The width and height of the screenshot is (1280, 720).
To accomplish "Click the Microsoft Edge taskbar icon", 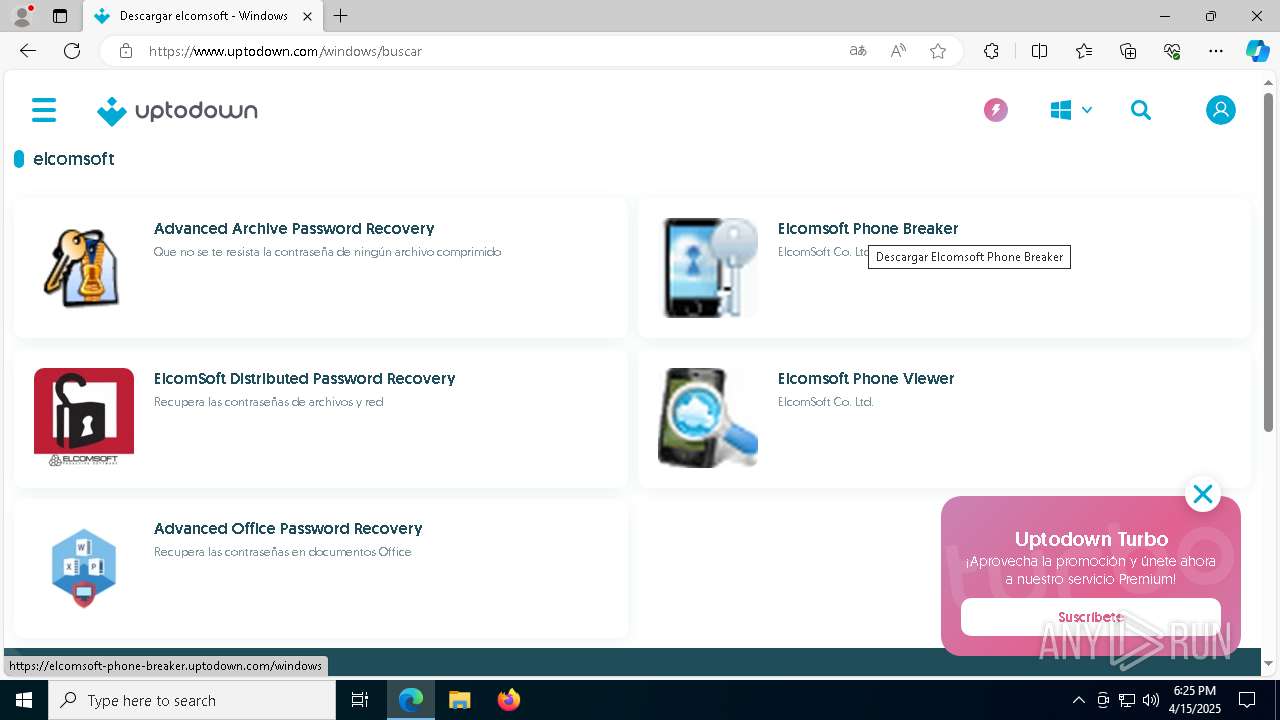I will [411, 700].
